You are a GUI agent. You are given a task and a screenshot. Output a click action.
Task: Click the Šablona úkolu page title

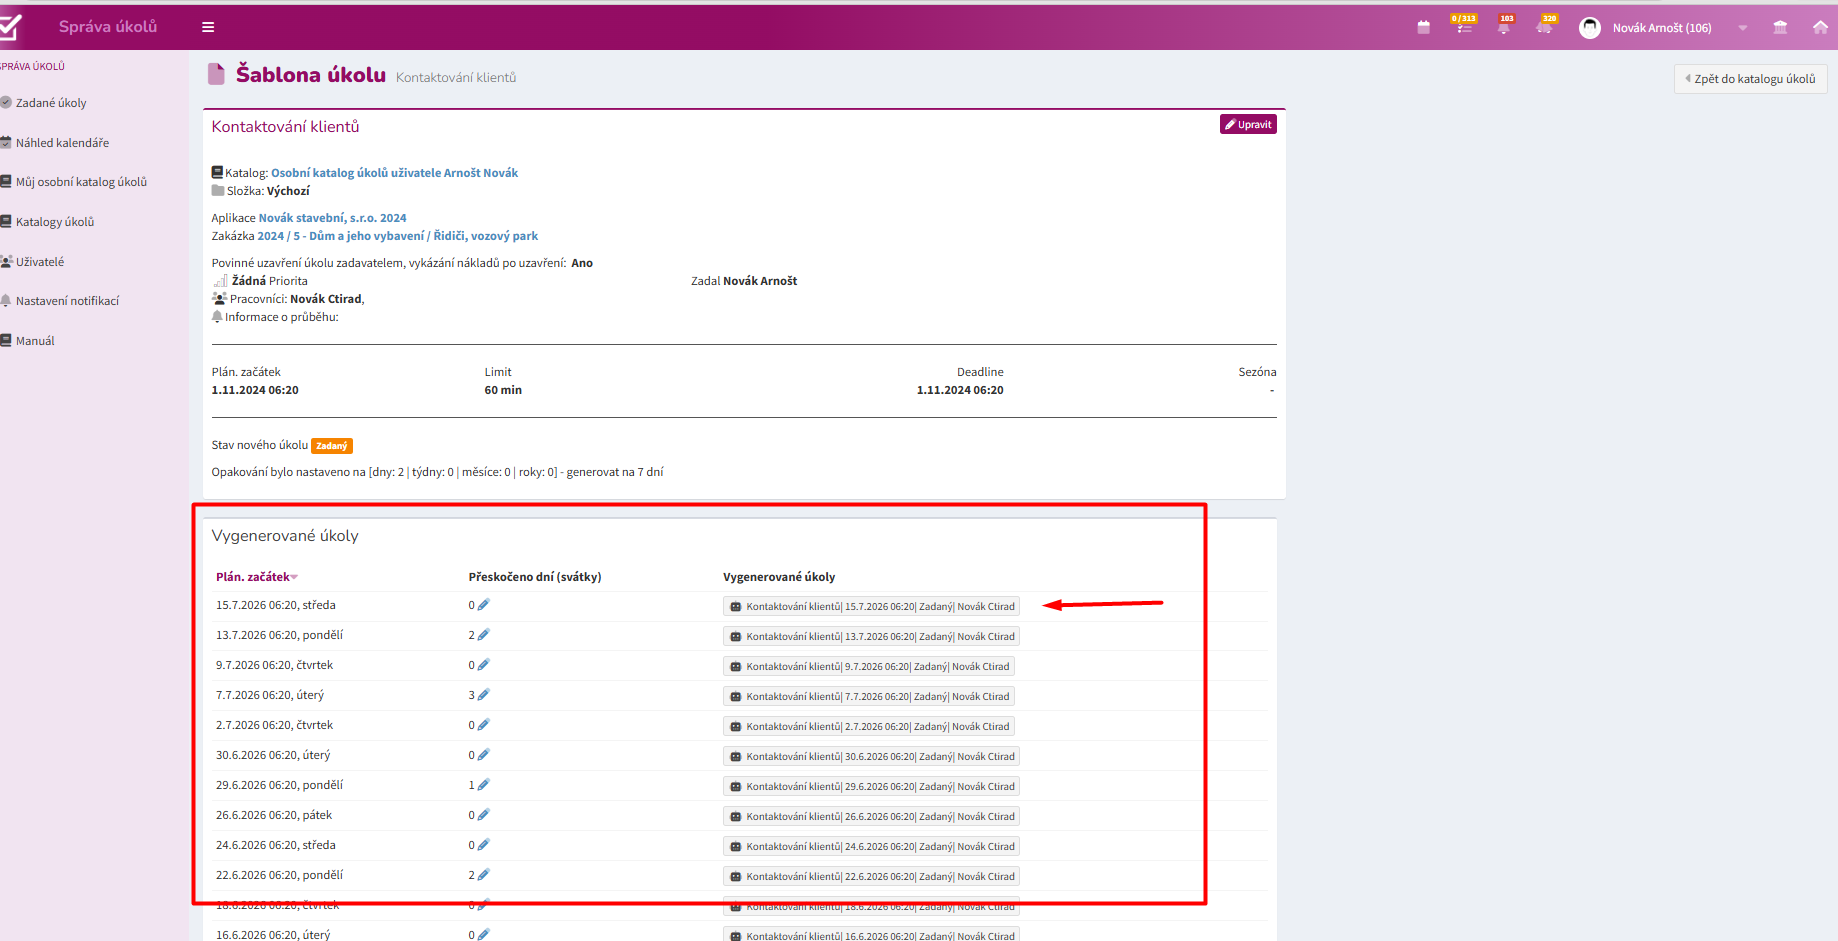(x=311, y=75)
